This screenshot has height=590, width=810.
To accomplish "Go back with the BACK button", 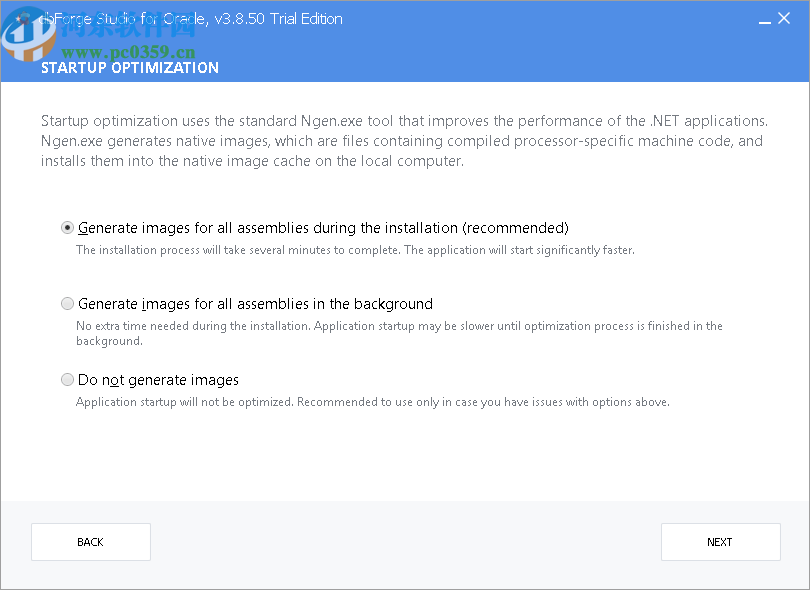I will 91,542.
